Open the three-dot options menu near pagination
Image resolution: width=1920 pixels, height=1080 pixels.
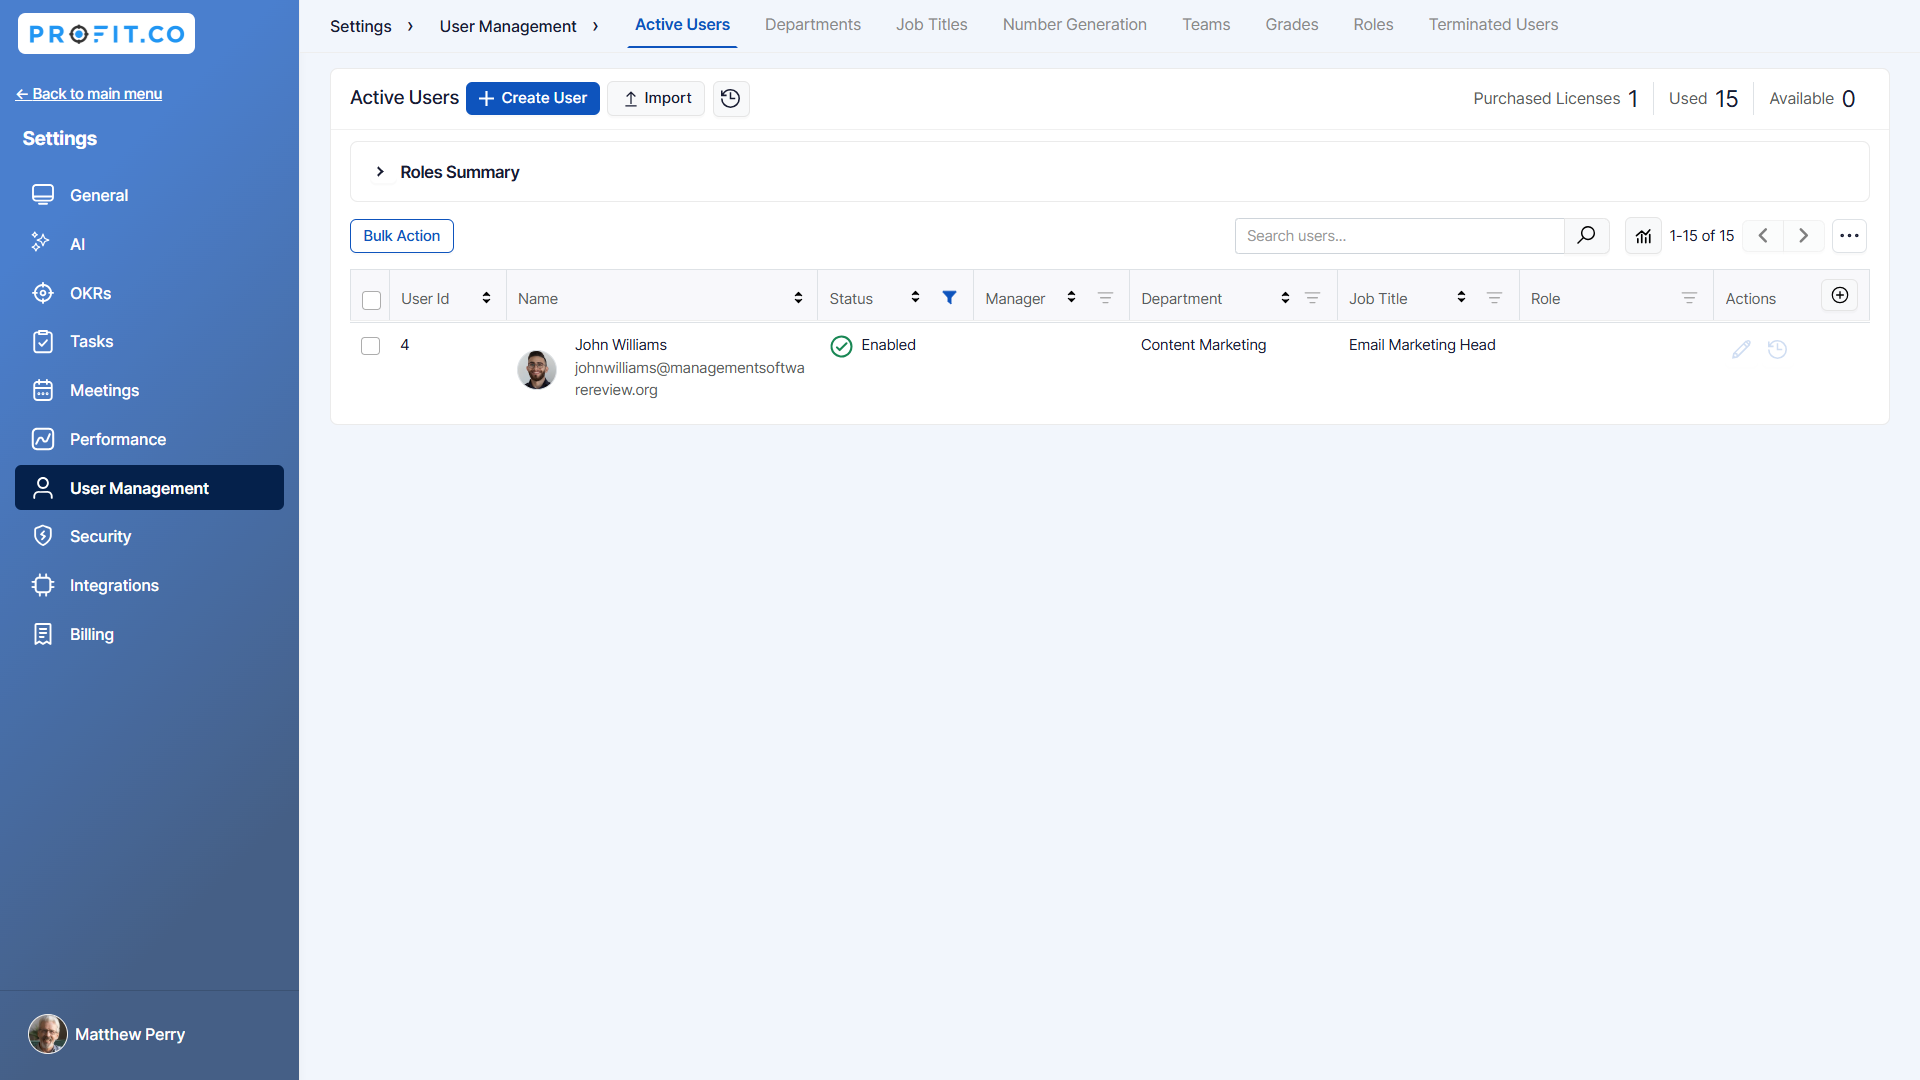(x=1849, y=235)
